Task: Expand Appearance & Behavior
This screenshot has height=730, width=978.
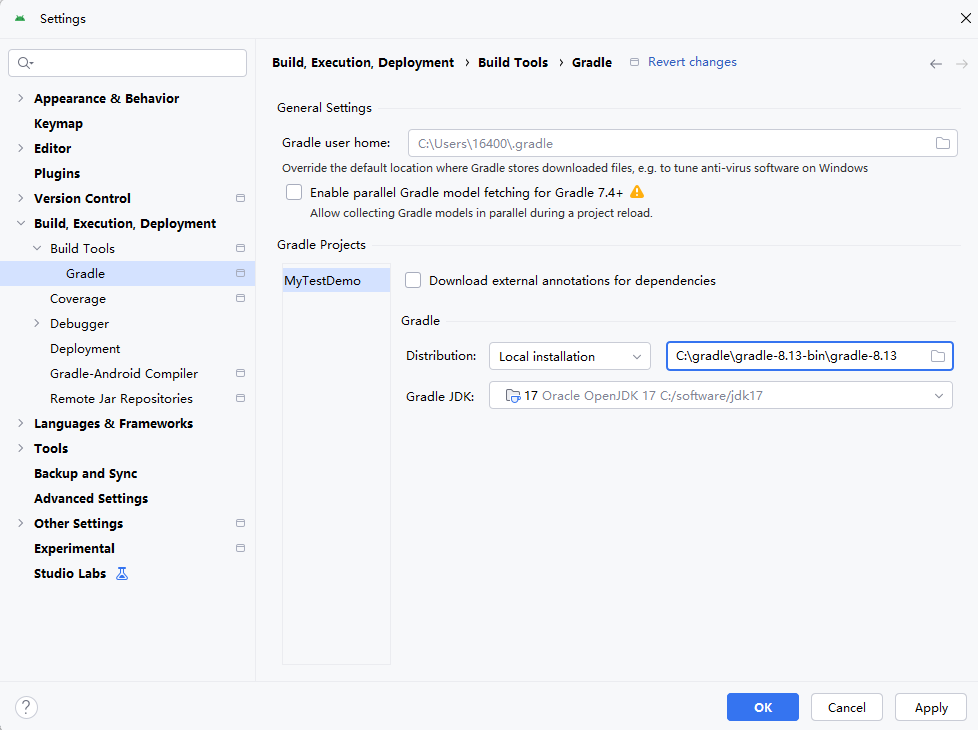Action: coord(21,98)
